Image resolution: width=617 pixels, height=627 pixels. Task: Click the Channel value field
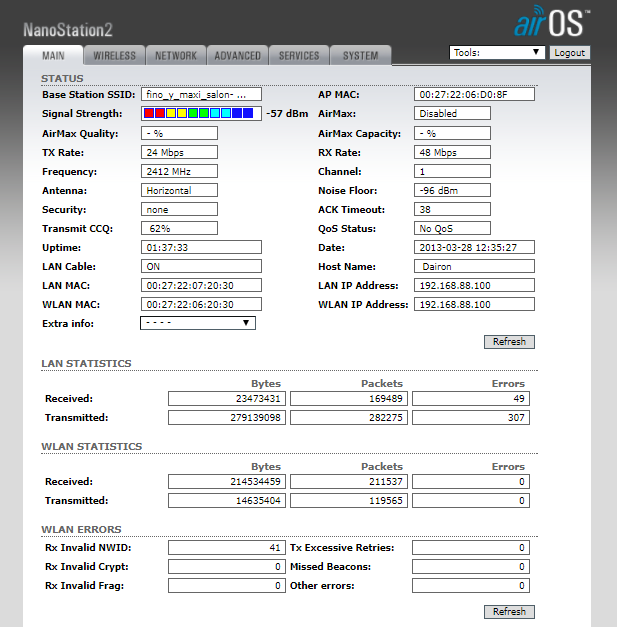click(452, 171)
